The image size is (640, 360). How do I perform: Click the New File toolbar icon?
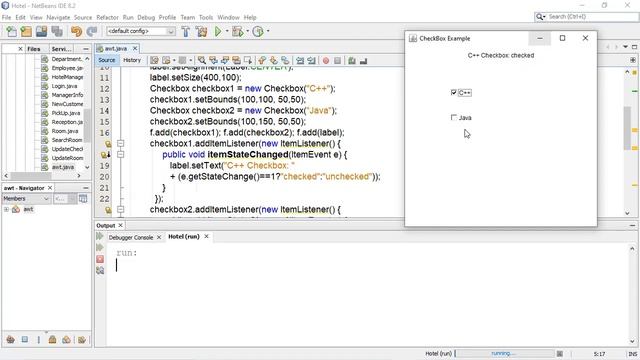(11, 31)
